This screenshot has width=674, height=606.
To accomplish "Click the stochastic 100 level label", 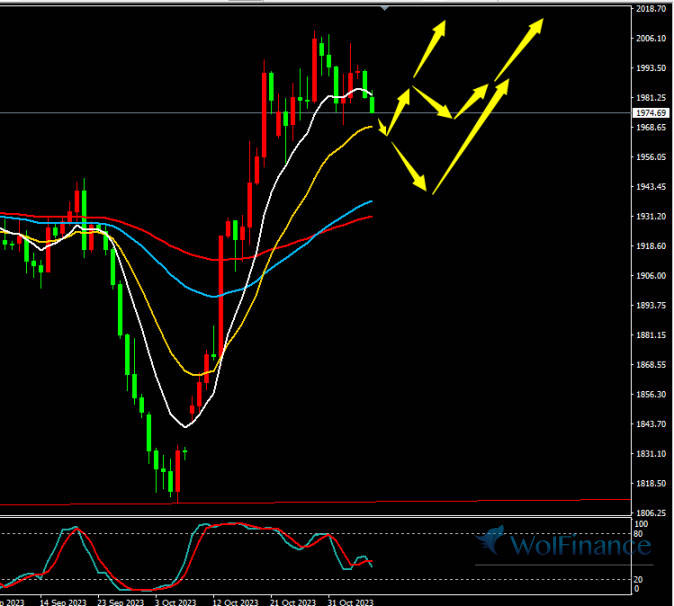I will tap(641, 524).
